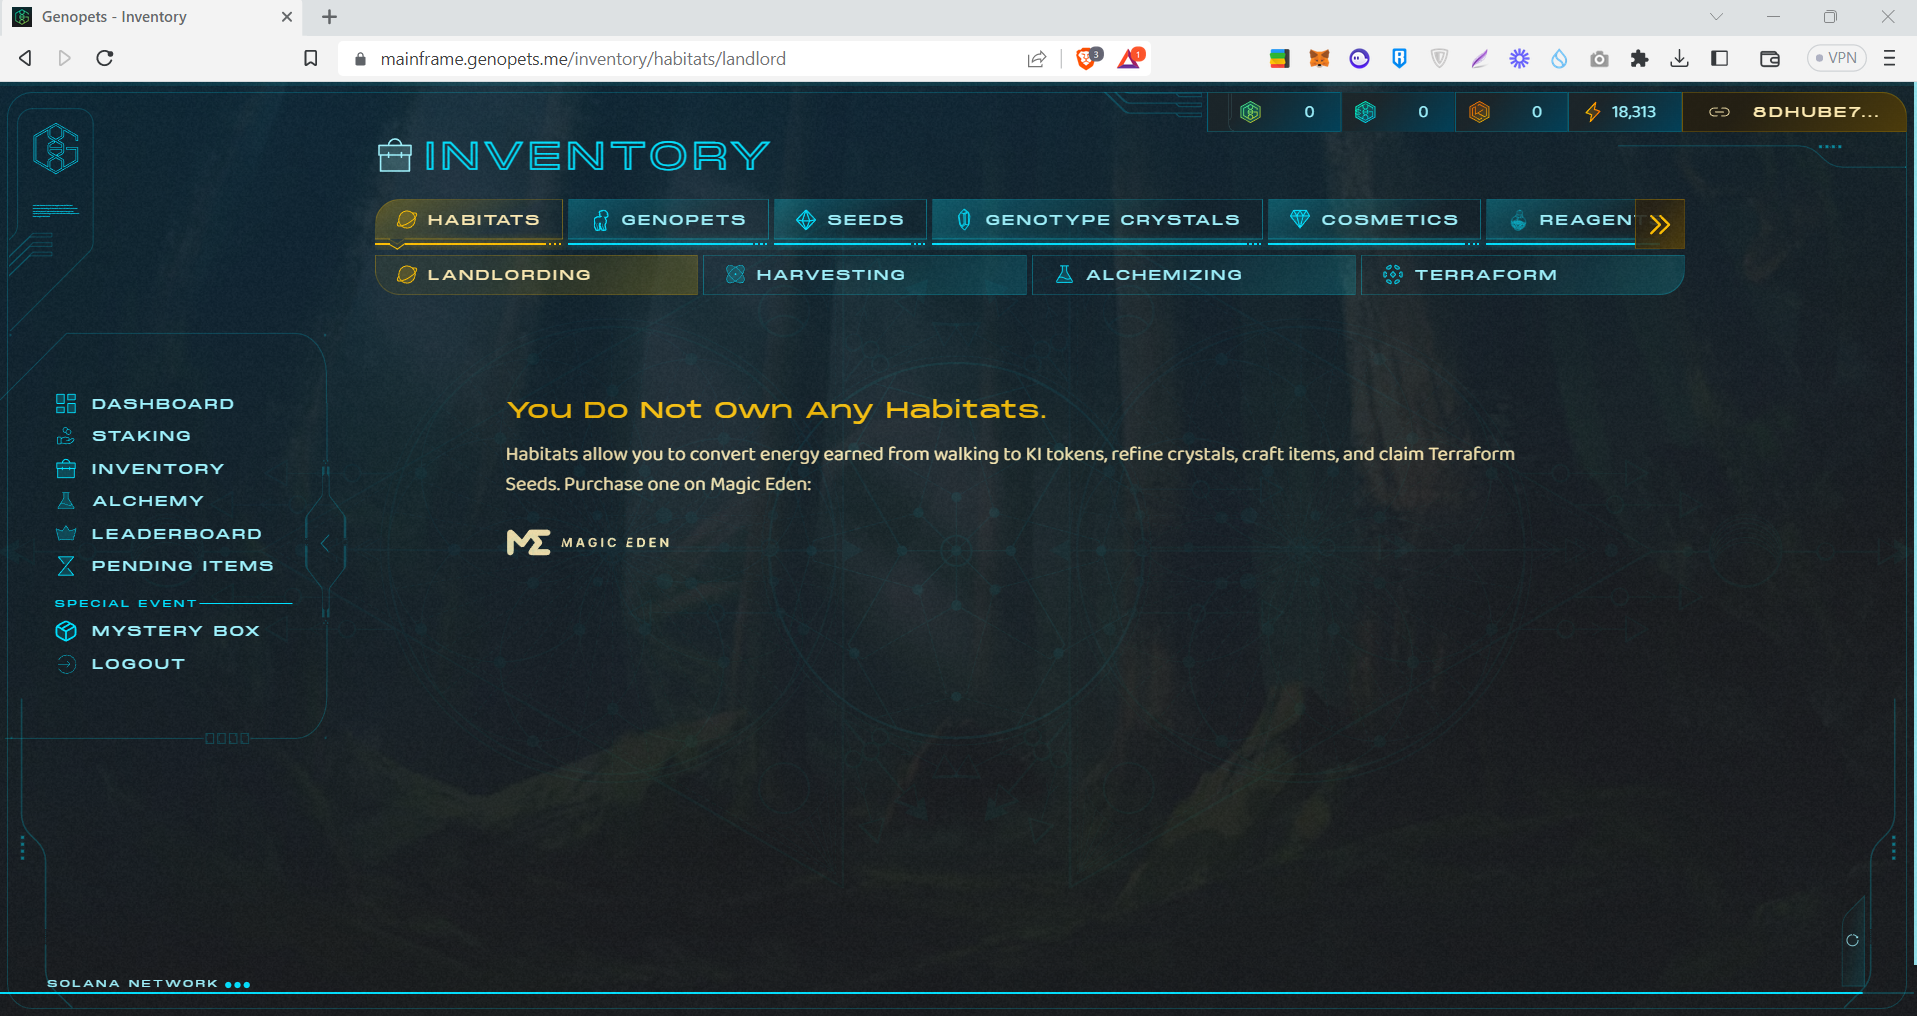Image resolution: width=1917 pixels, height=1016 pixels.
Task: Switch to the Genopets tab
Action: point(668,220)
